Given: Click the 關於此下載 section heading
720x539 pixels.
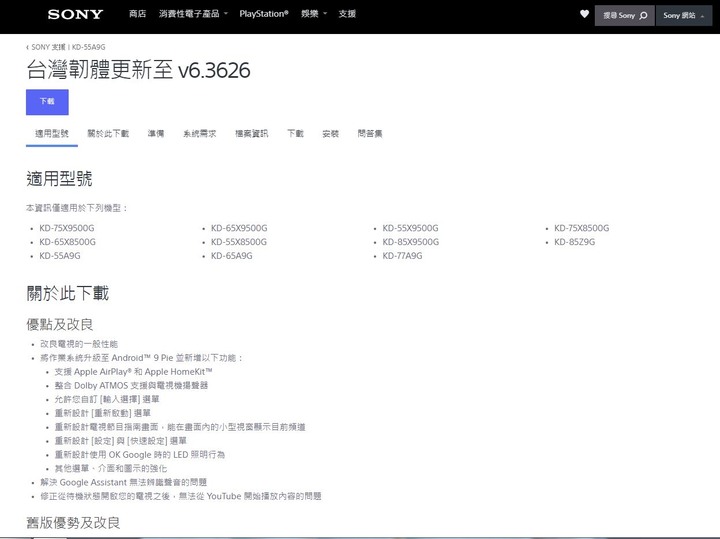Looking at the screenshot, I should point(68,293).
